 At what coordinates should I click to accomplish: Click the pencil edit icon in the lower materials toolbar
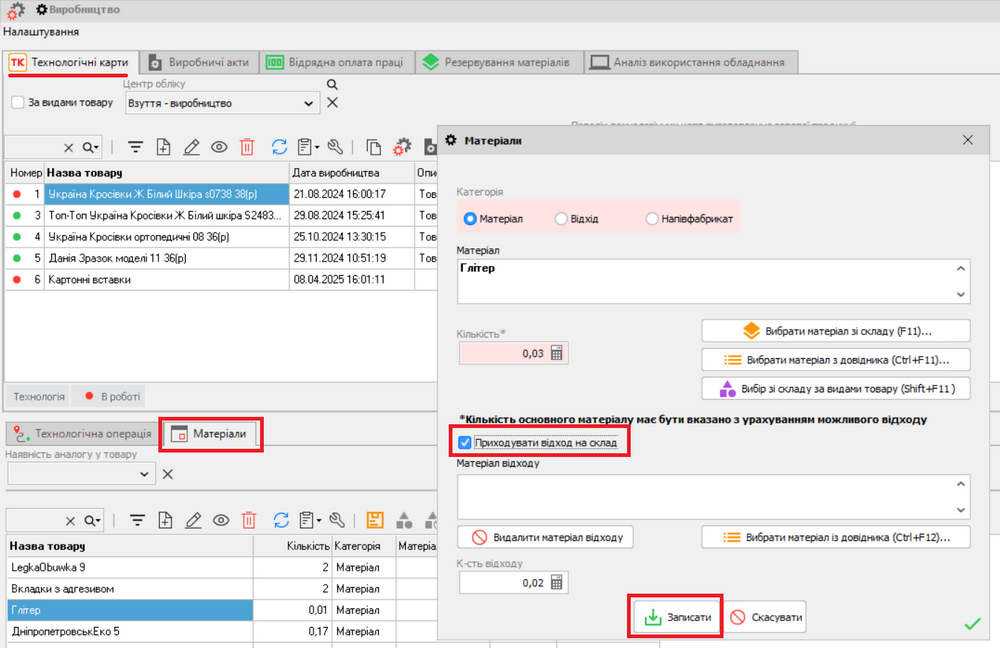(x=192, y=519)
